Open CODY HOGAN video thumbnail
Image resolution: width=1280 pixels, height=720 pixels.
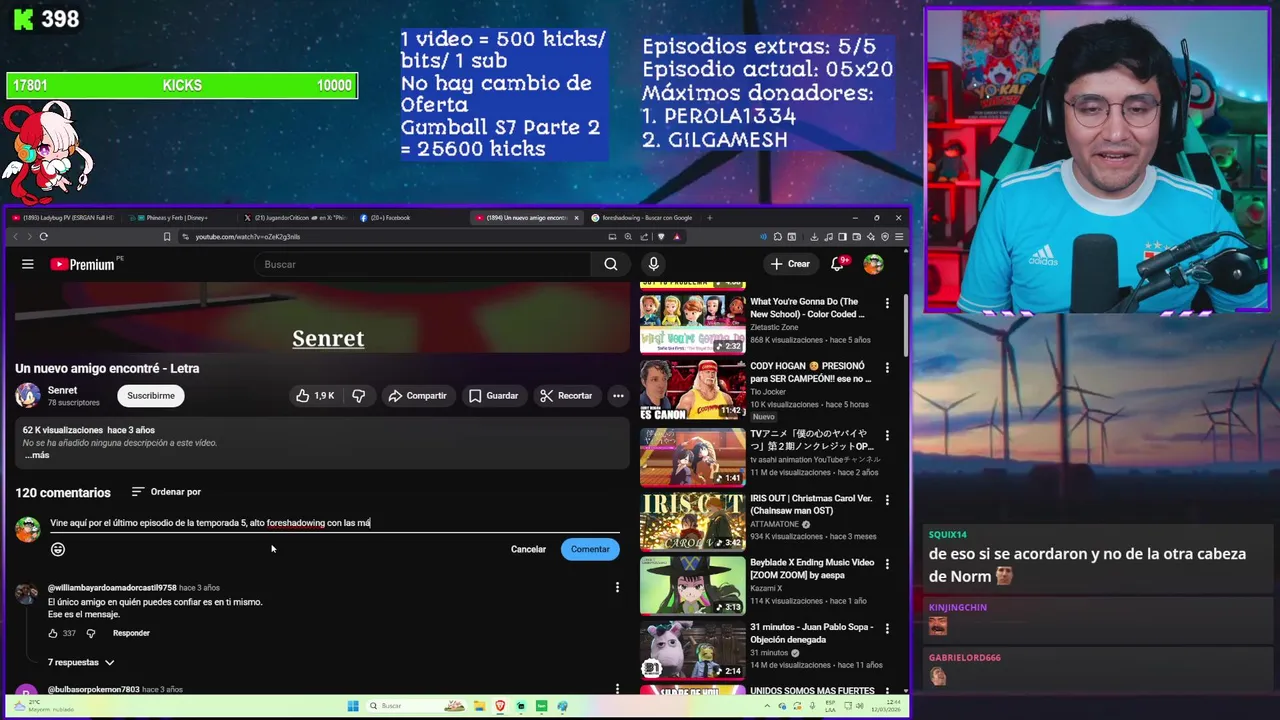[x=692, y=390]
